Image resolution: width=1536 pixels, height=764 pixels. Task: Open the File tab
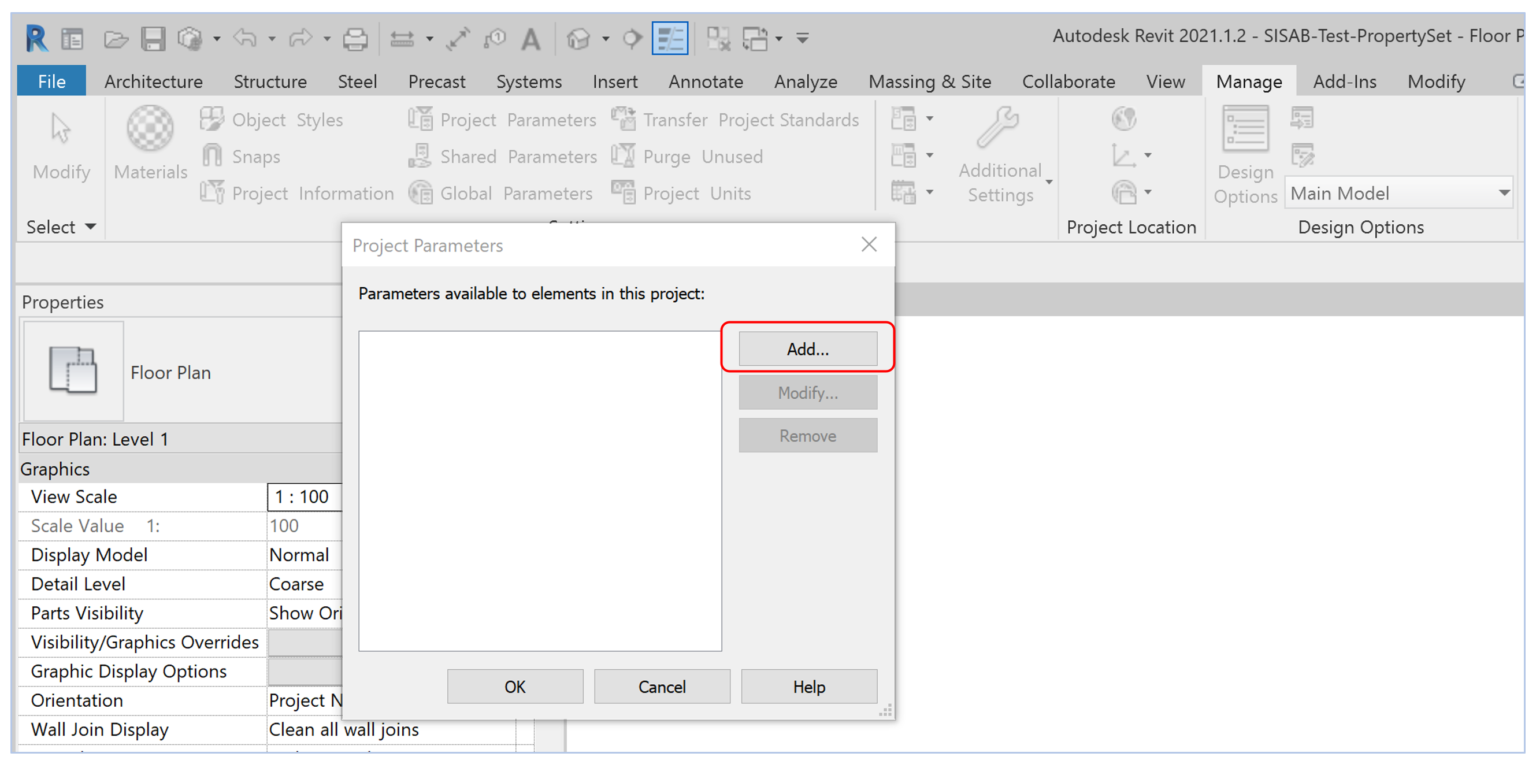pos(52,81)
